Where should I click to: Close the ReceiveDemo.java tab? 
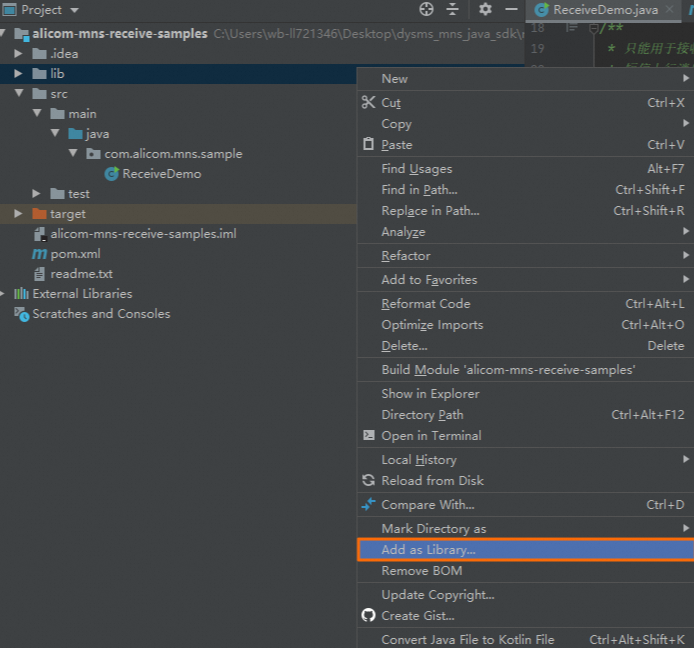670,9
